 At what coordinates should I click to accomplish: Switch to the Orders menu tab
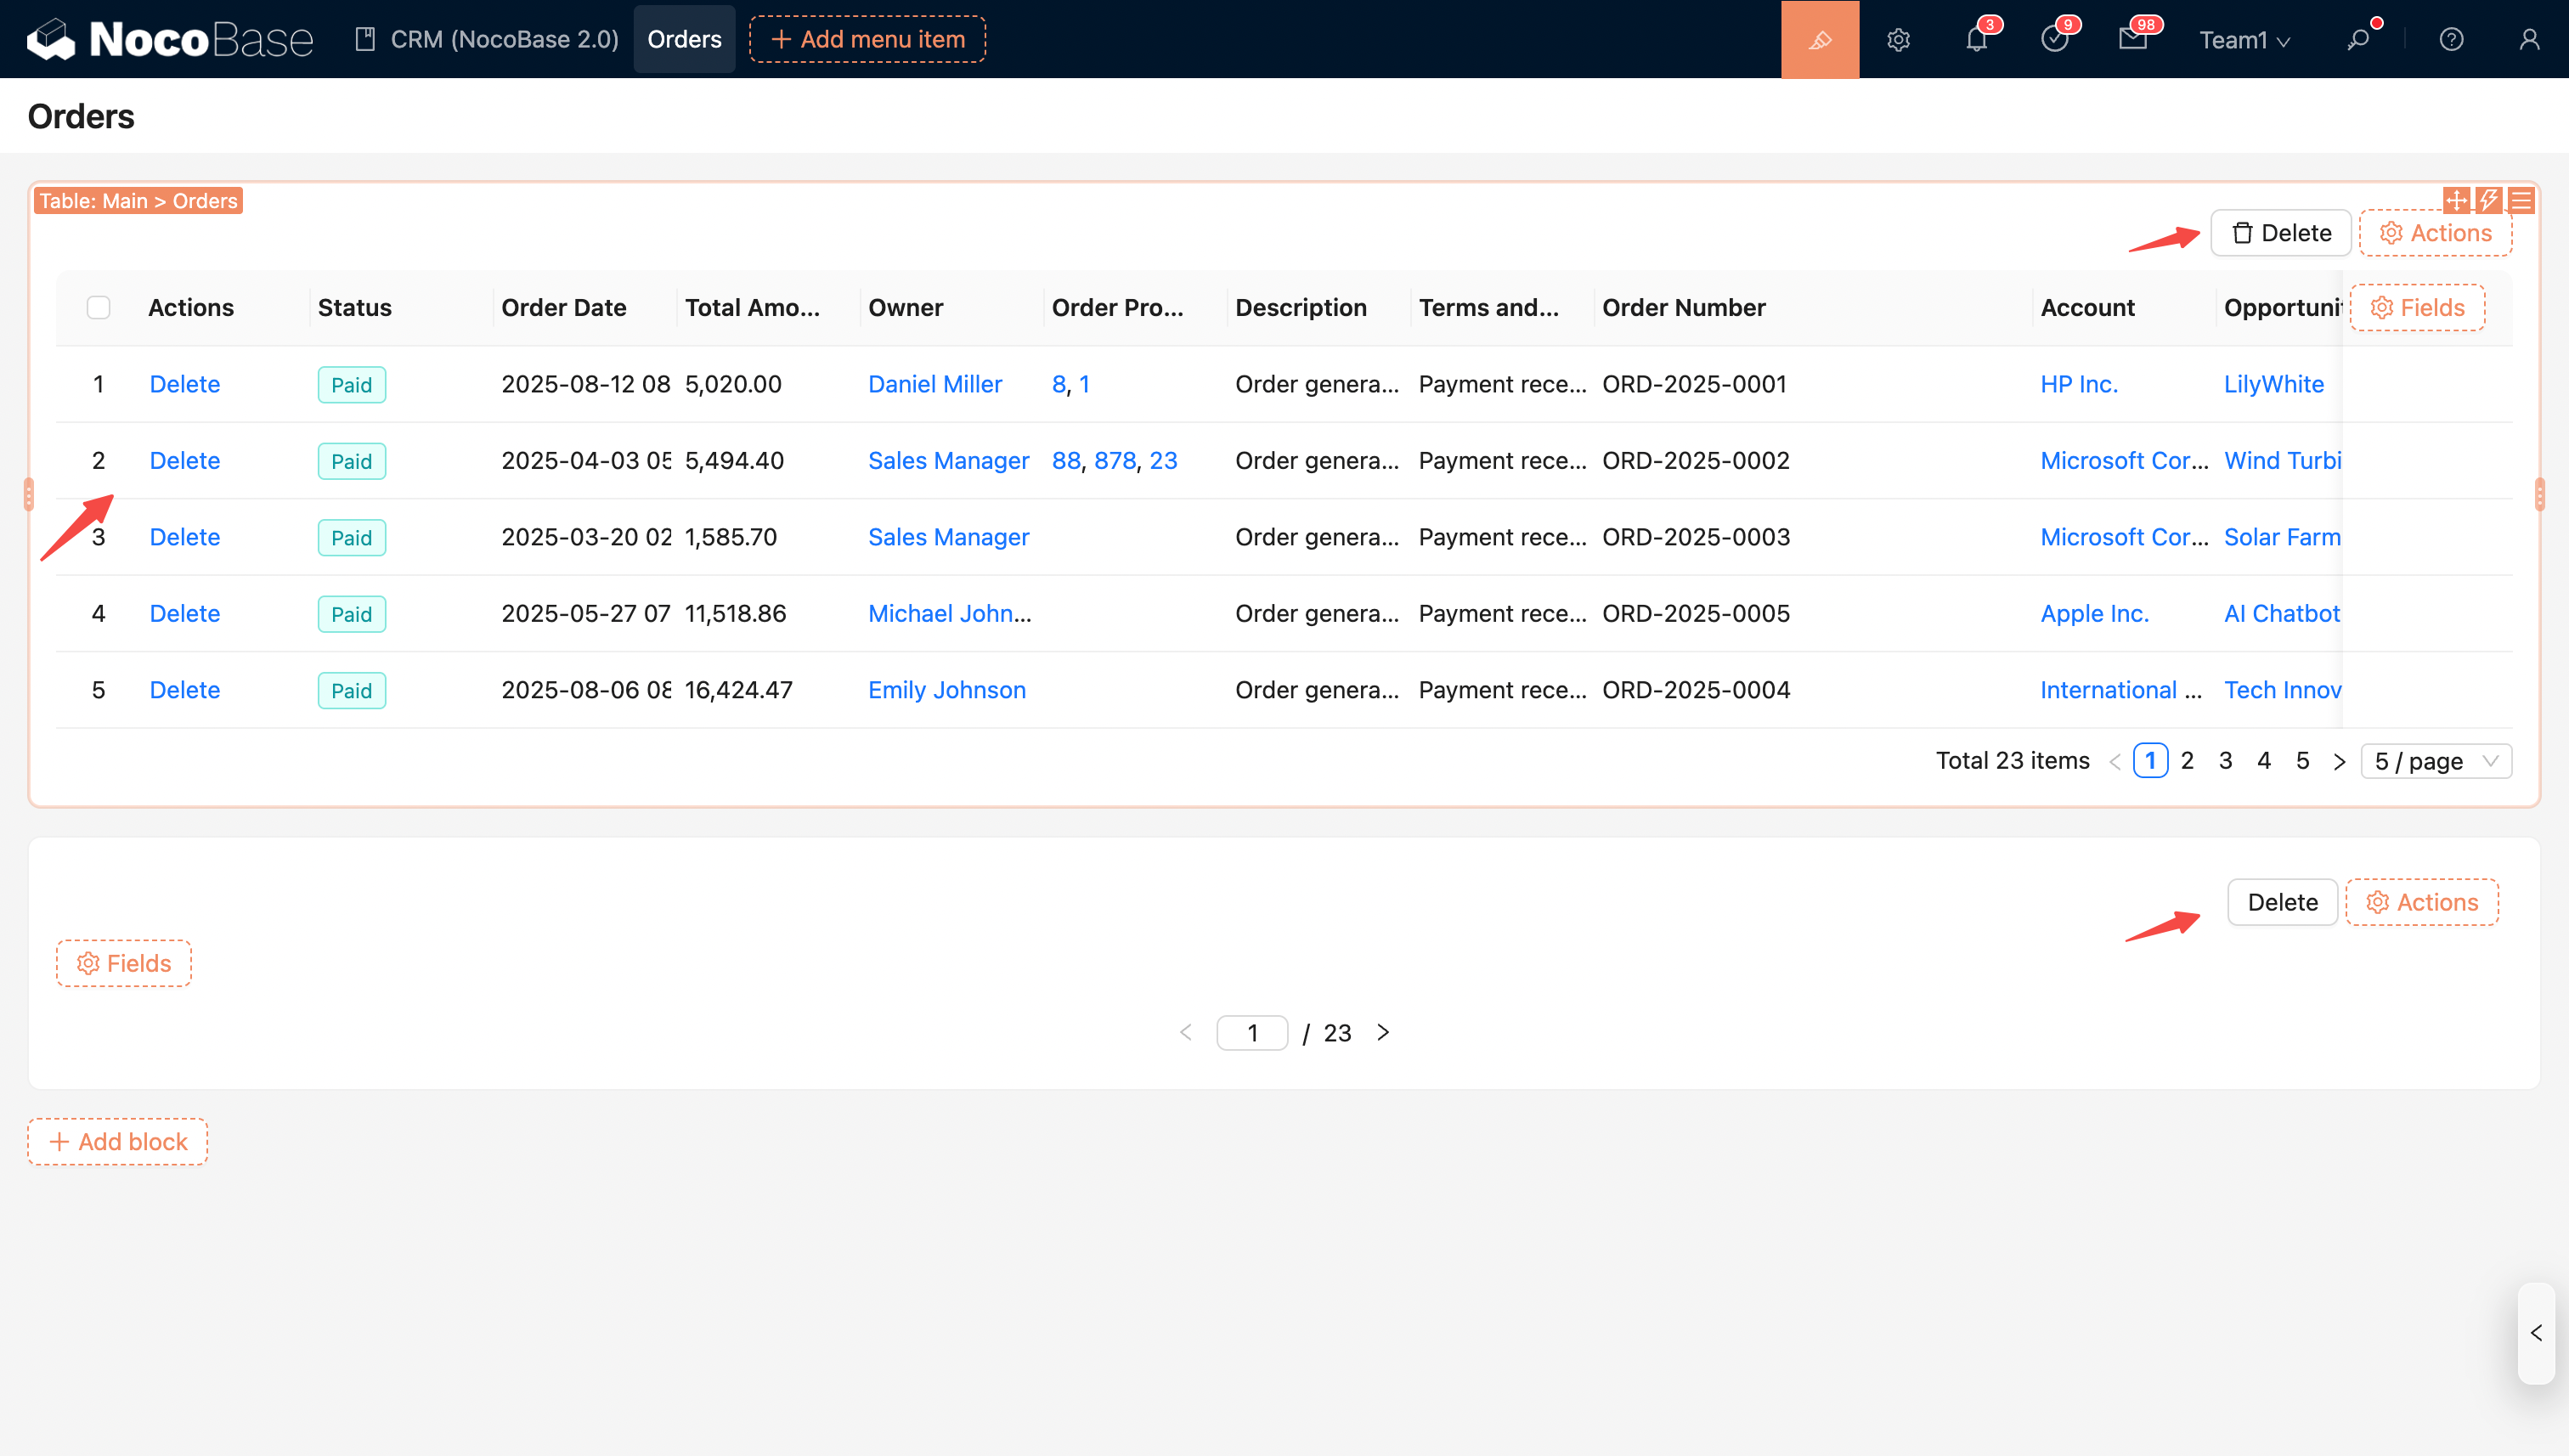point(684,39)
